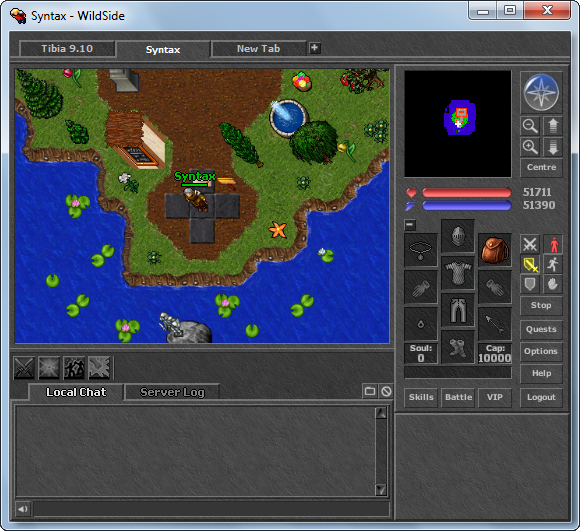
Task: Open the New Tab tab
Action: coord(258,48)
